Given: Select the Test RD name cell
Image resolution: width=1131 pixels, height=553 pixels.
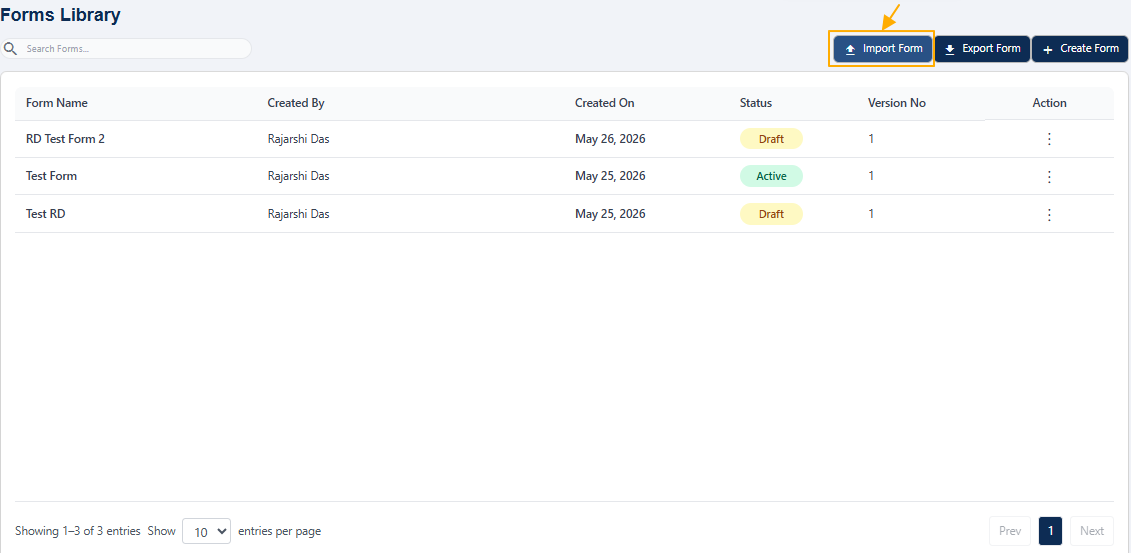Looking at the screenshot, I should tap(45, 213).
